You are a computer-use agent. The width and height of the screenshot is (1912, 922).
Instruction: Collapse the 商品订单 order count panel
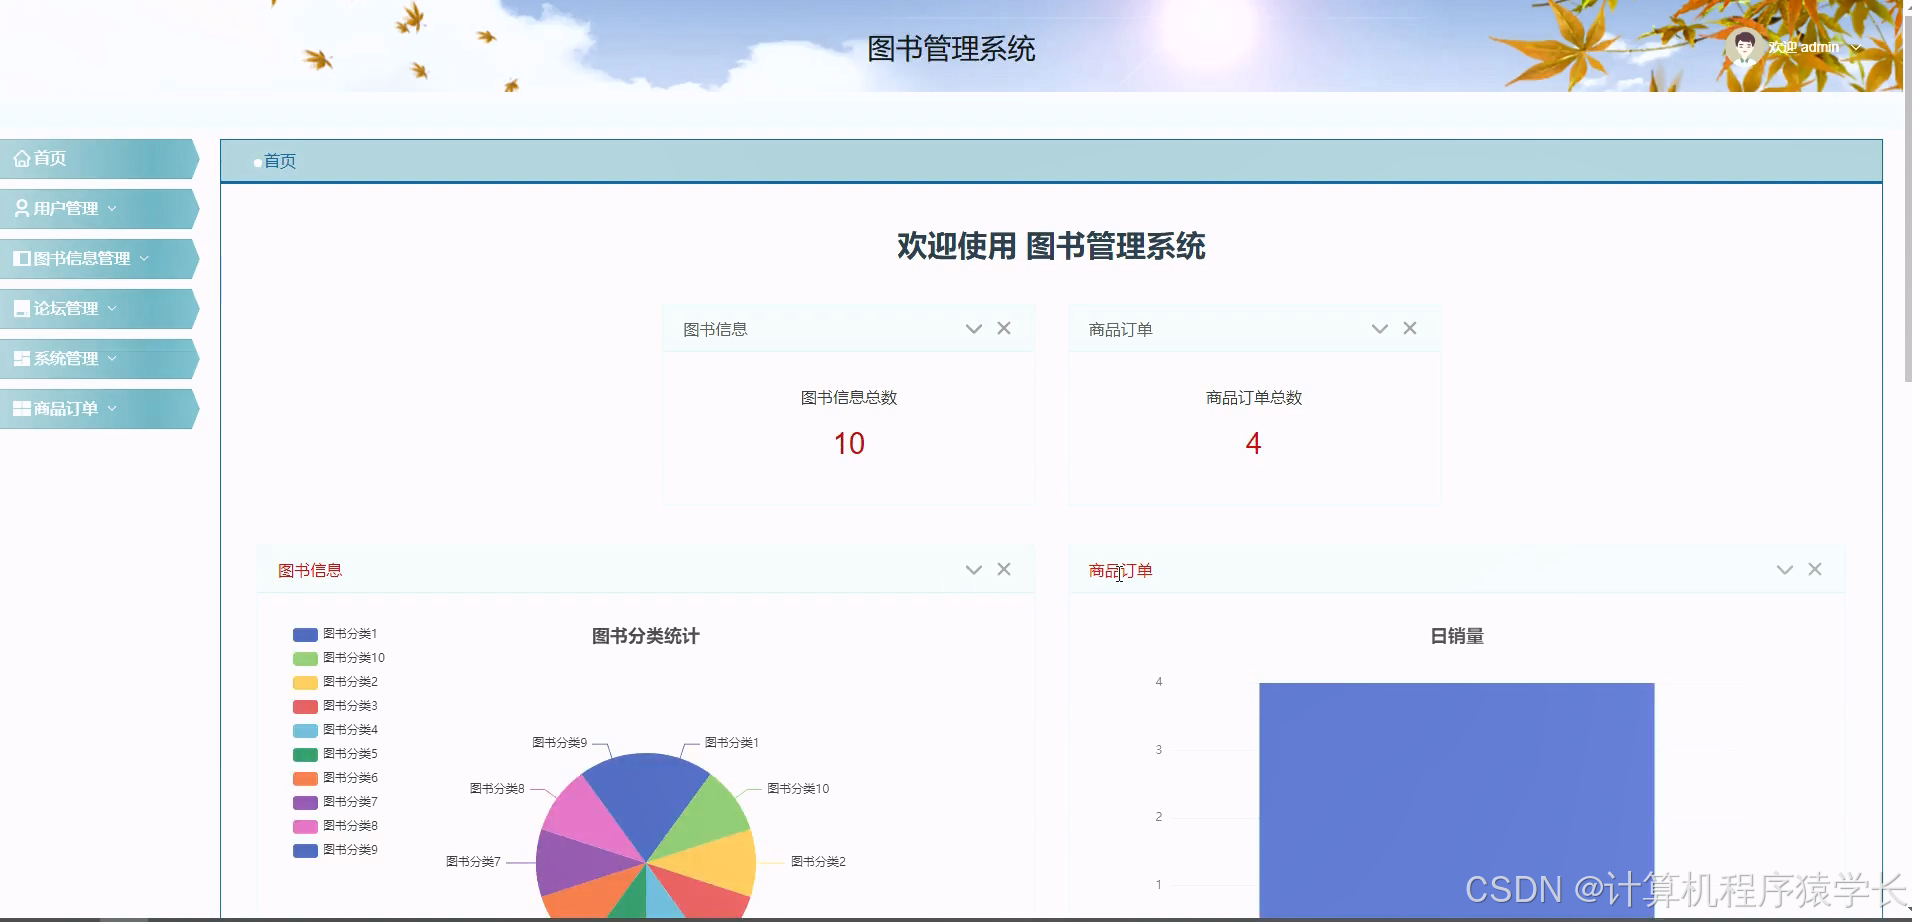(1380, 328)
